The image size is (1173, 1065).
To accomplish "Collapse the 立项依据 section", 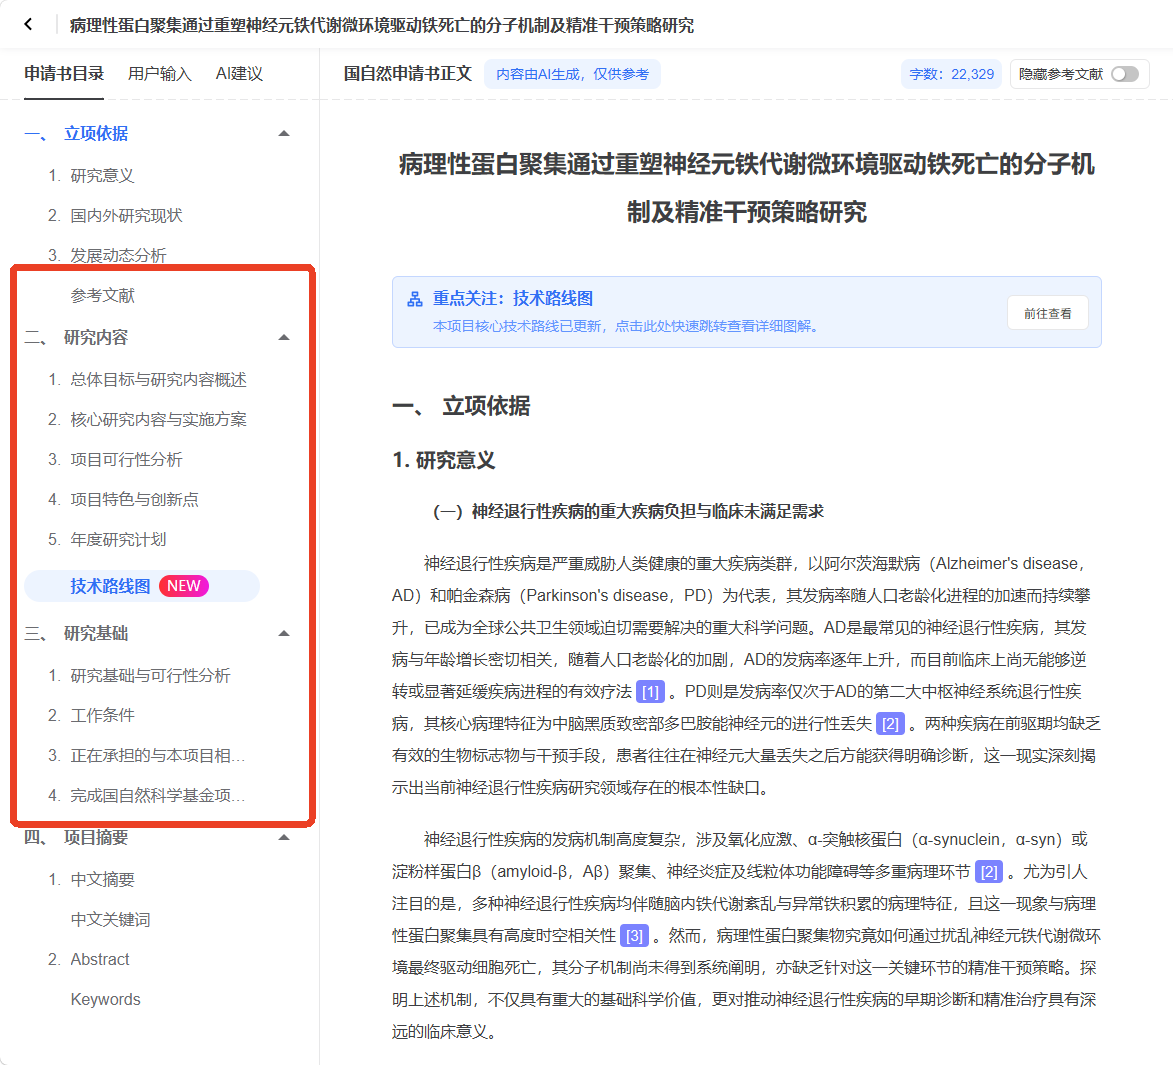I will point(284,134).
